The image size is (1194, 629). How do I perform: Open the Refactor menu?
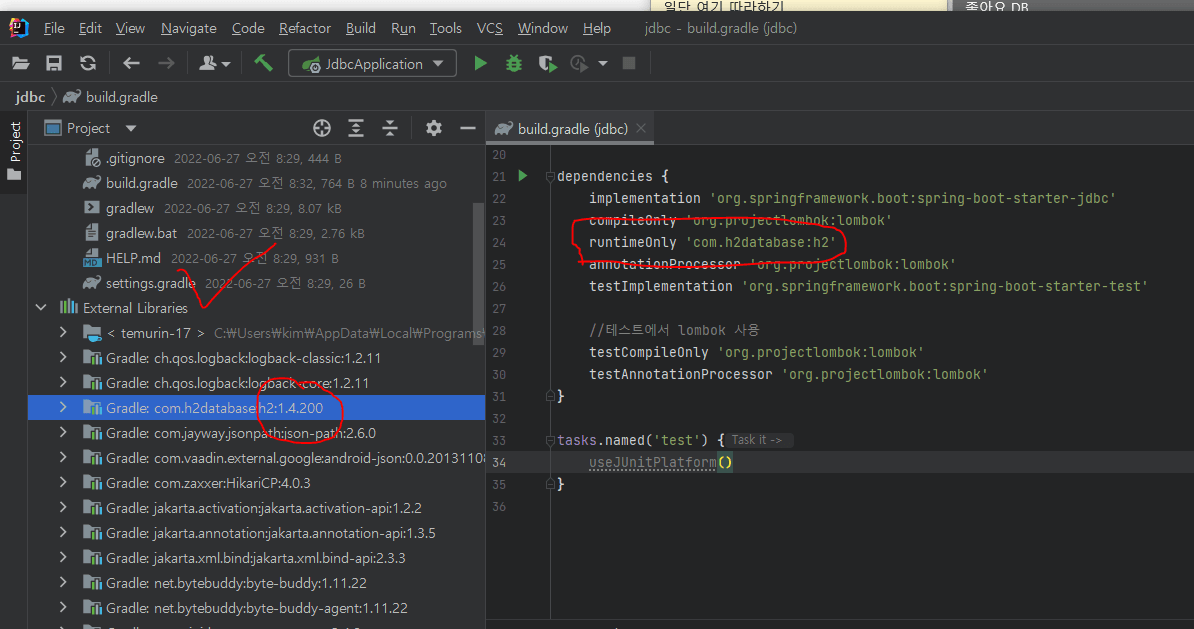coord(304,28)
